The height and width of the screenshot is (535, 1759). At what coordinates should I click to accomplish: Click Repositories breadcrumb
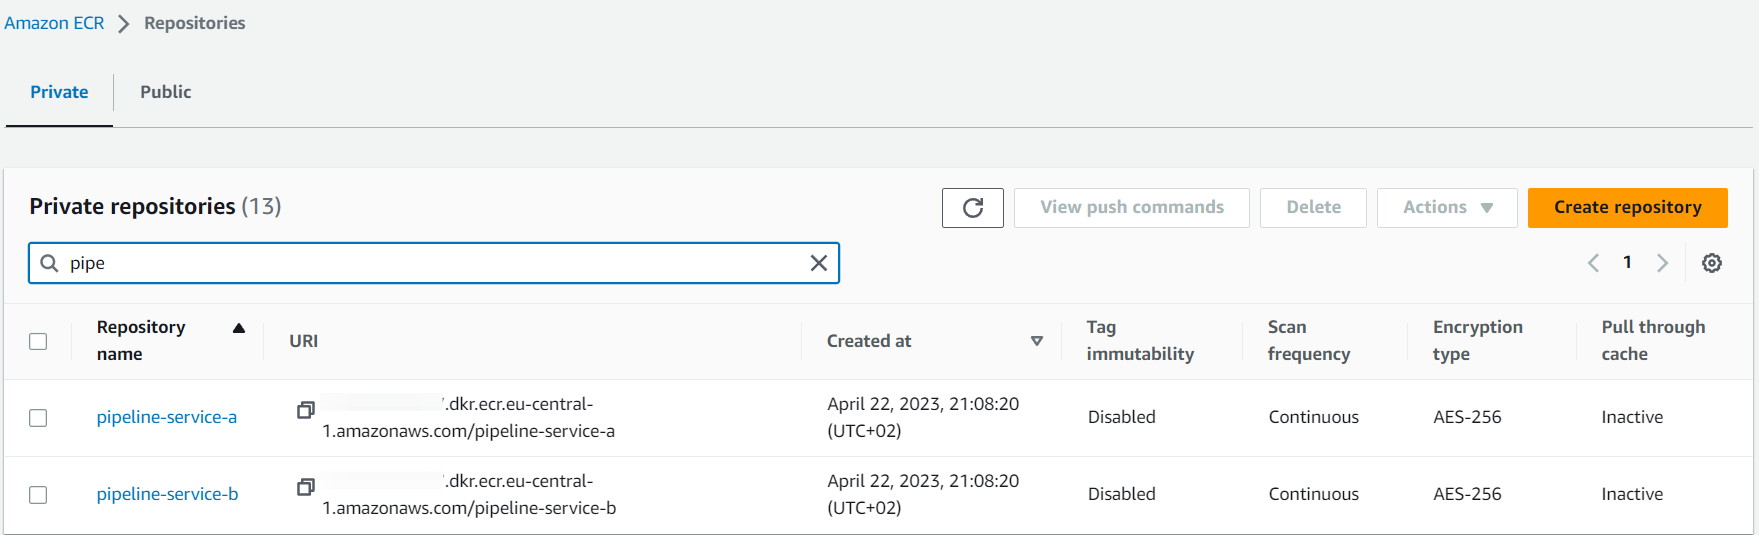pos(194,23)
